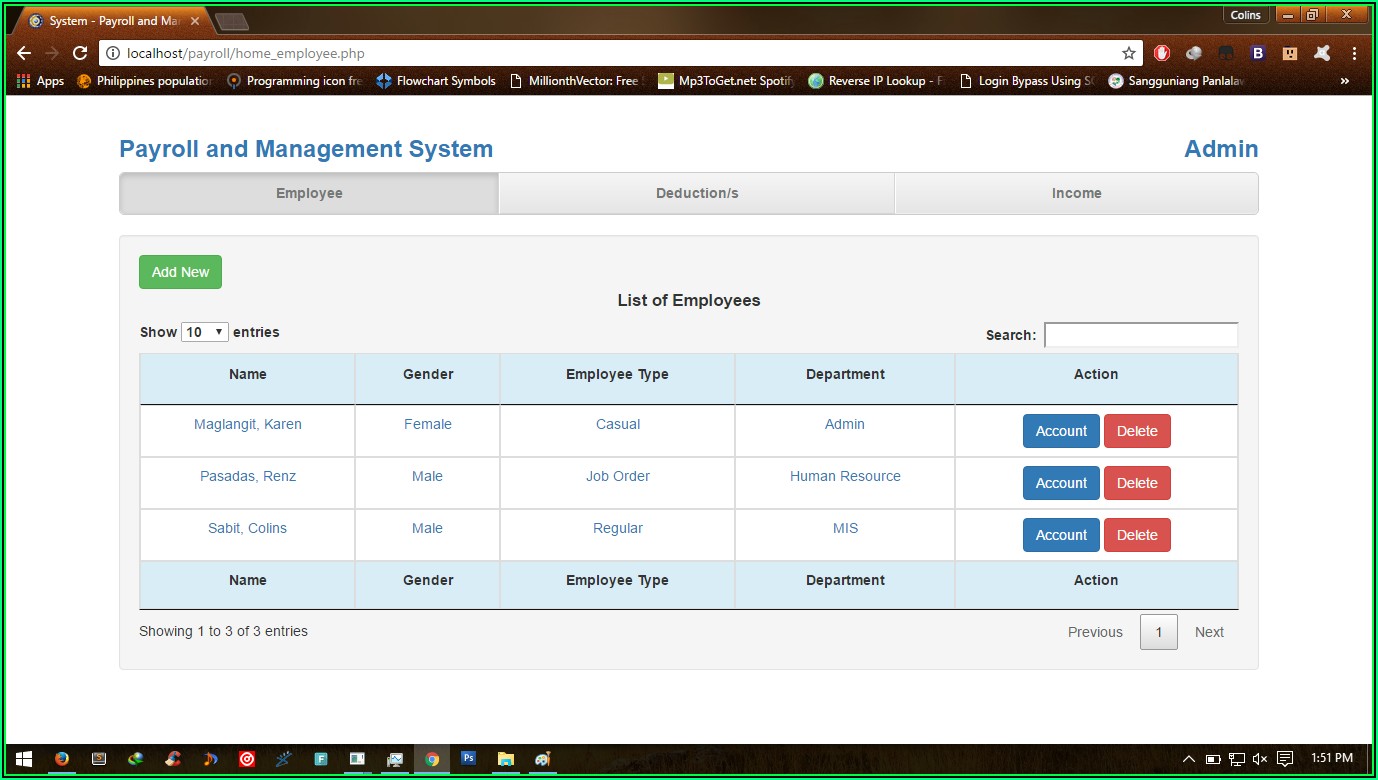Unmute the volume in system tray

coord(1260,759)
